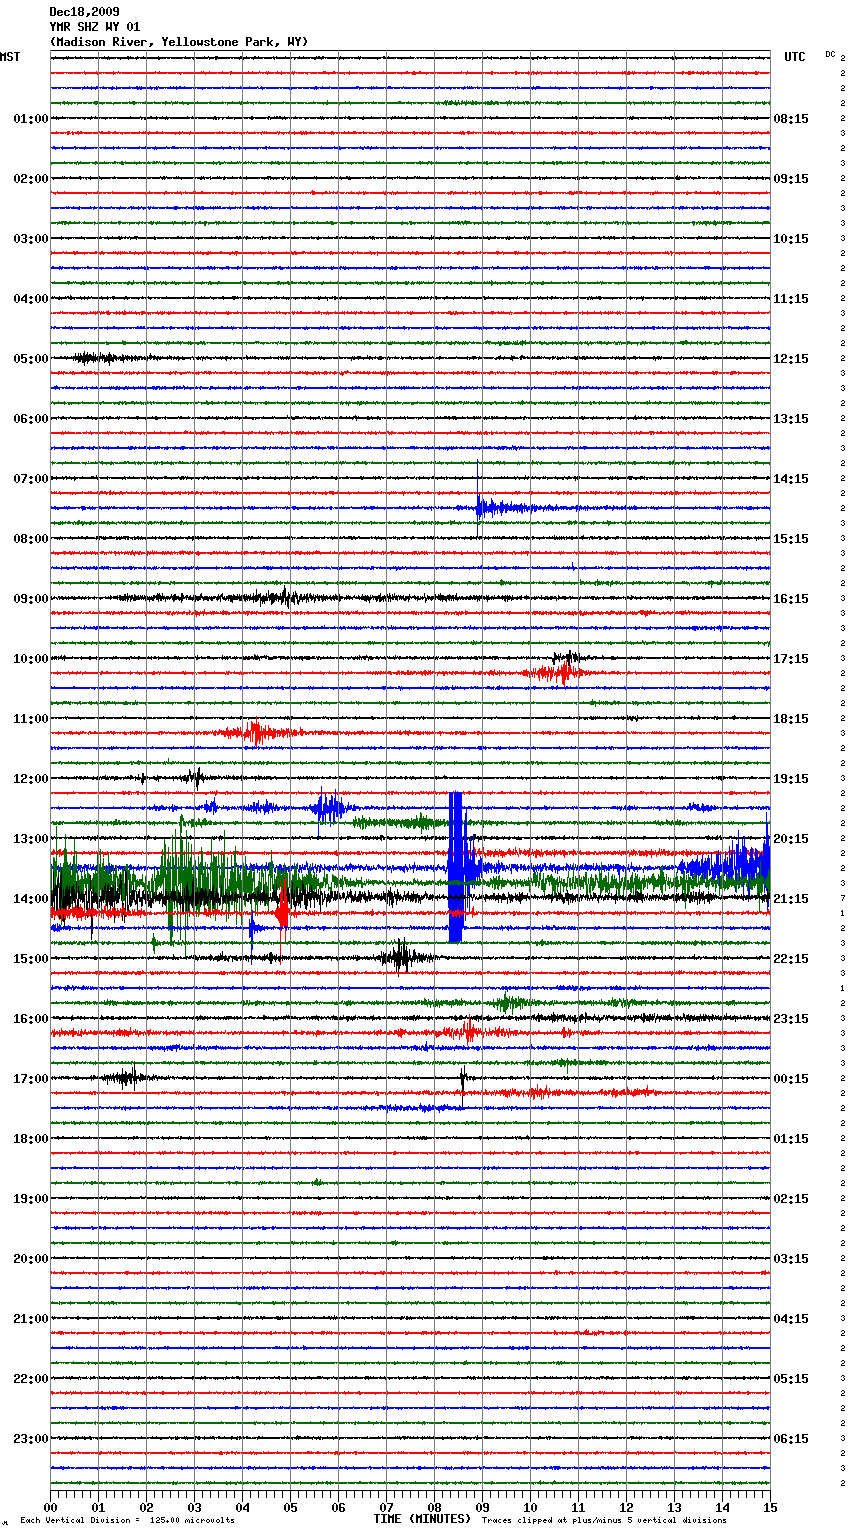Click bottom axis minute tick label 12
The width and height of the screenshot is (850, 1534).
click(x=627, y=1507)
